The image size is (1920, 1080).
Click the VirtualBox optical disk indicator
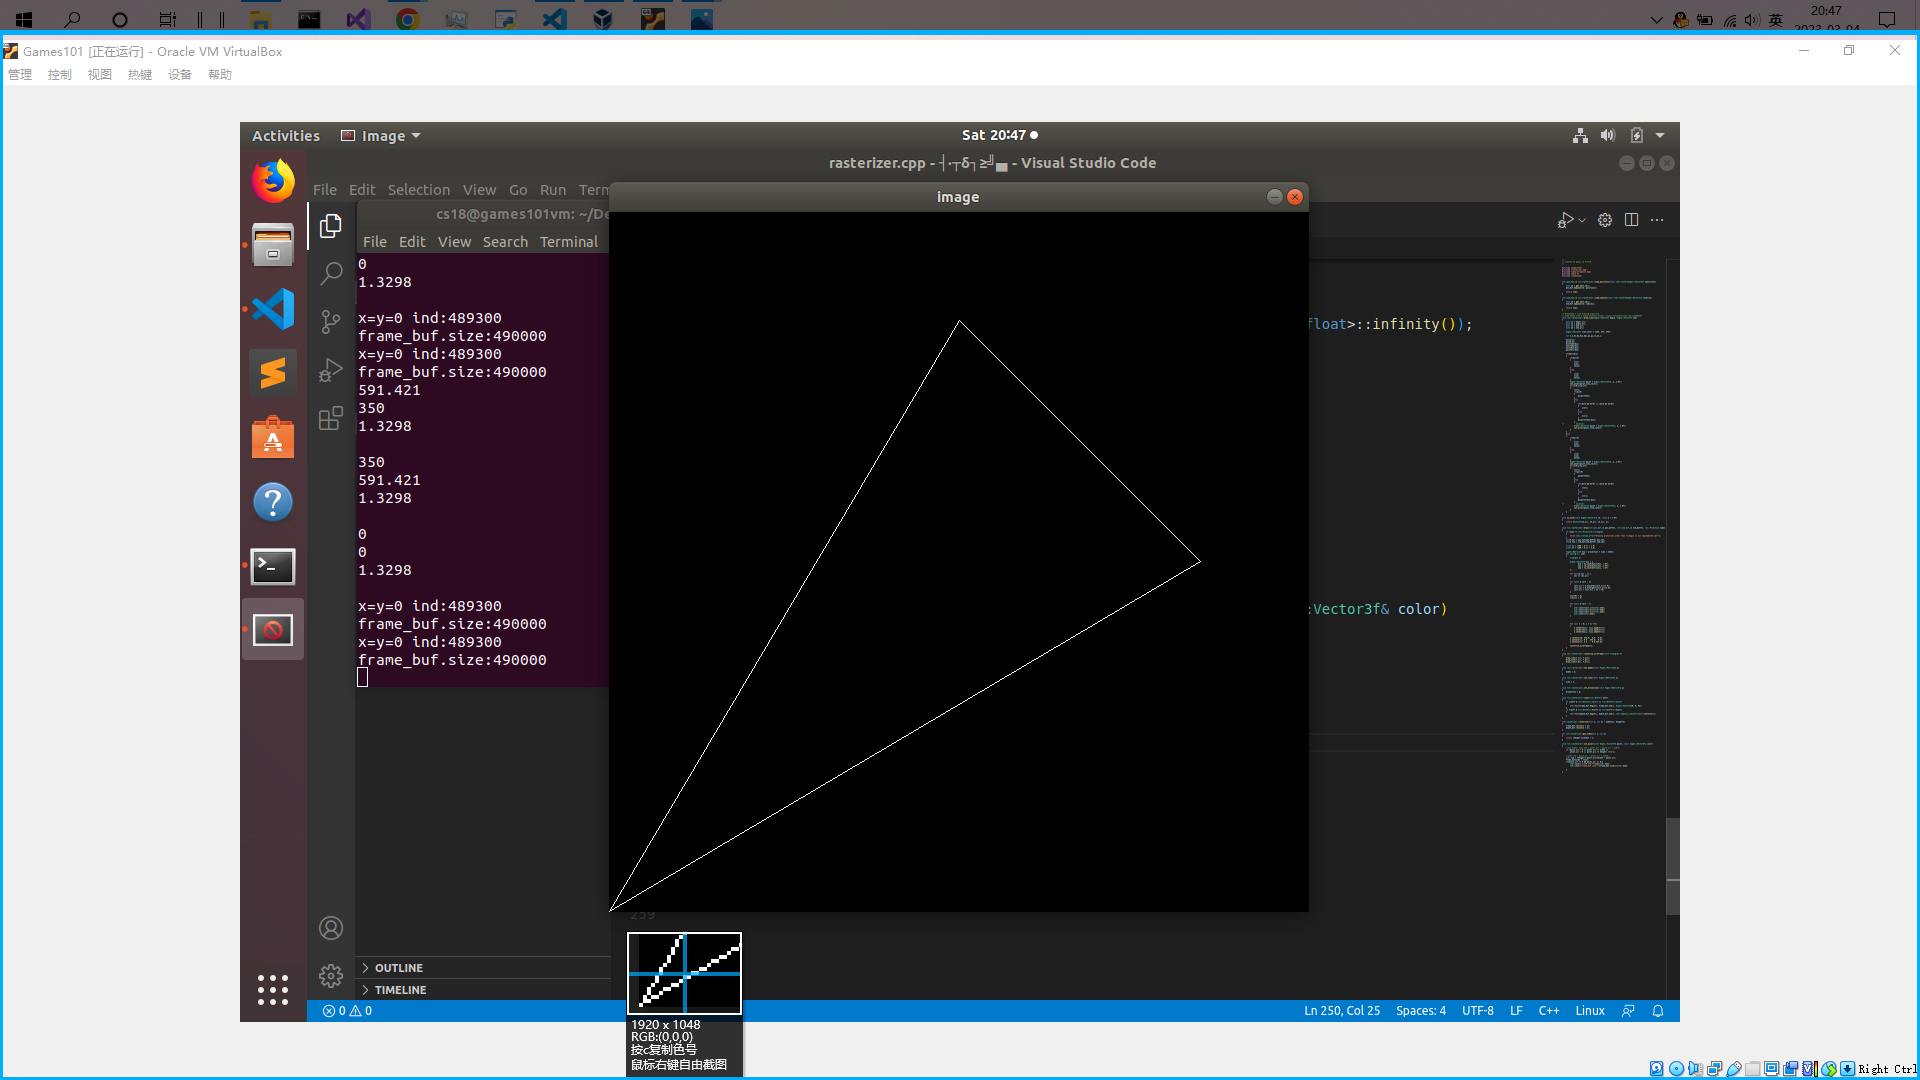[x=1677, y=1069]
